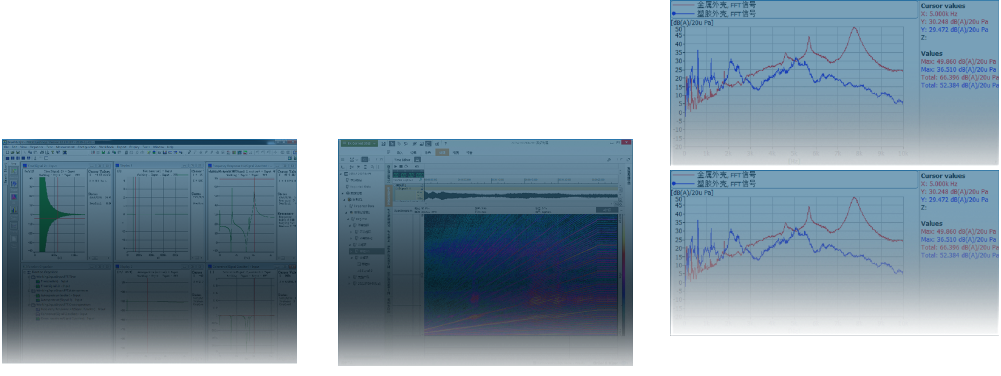Click the second icon in left vertical toolbar
The image size is (1001, 376).
14,184
